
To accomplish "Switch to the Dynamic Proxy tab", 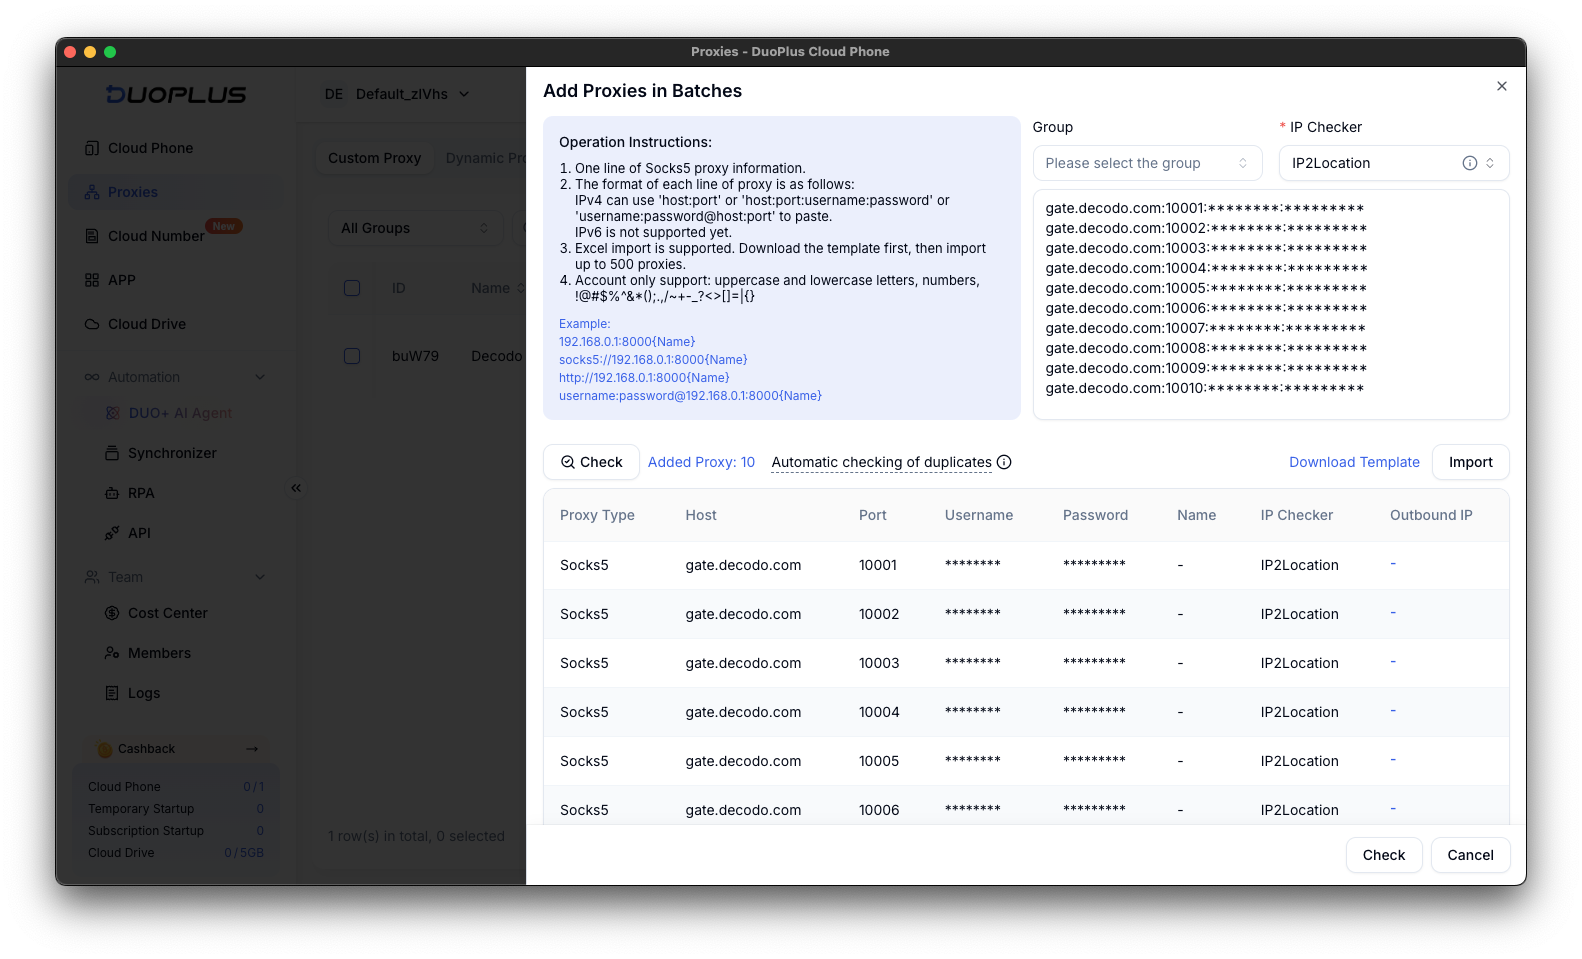I will click(486, 158).
